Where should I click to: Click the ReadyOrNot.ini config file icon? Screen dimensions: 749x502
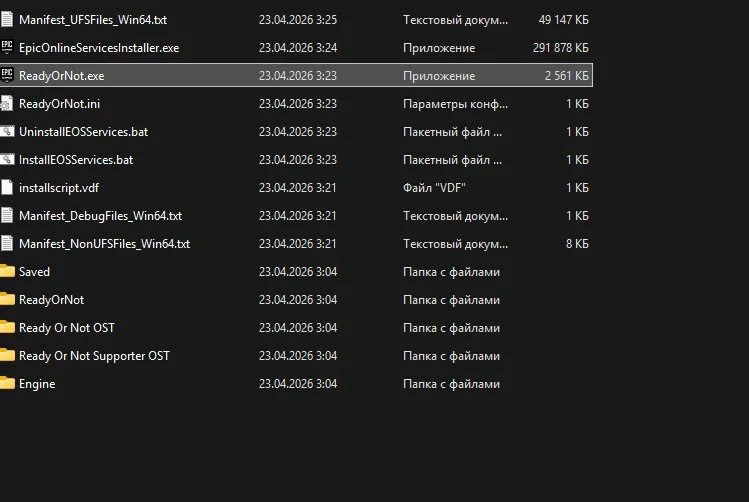pos(7,104)
